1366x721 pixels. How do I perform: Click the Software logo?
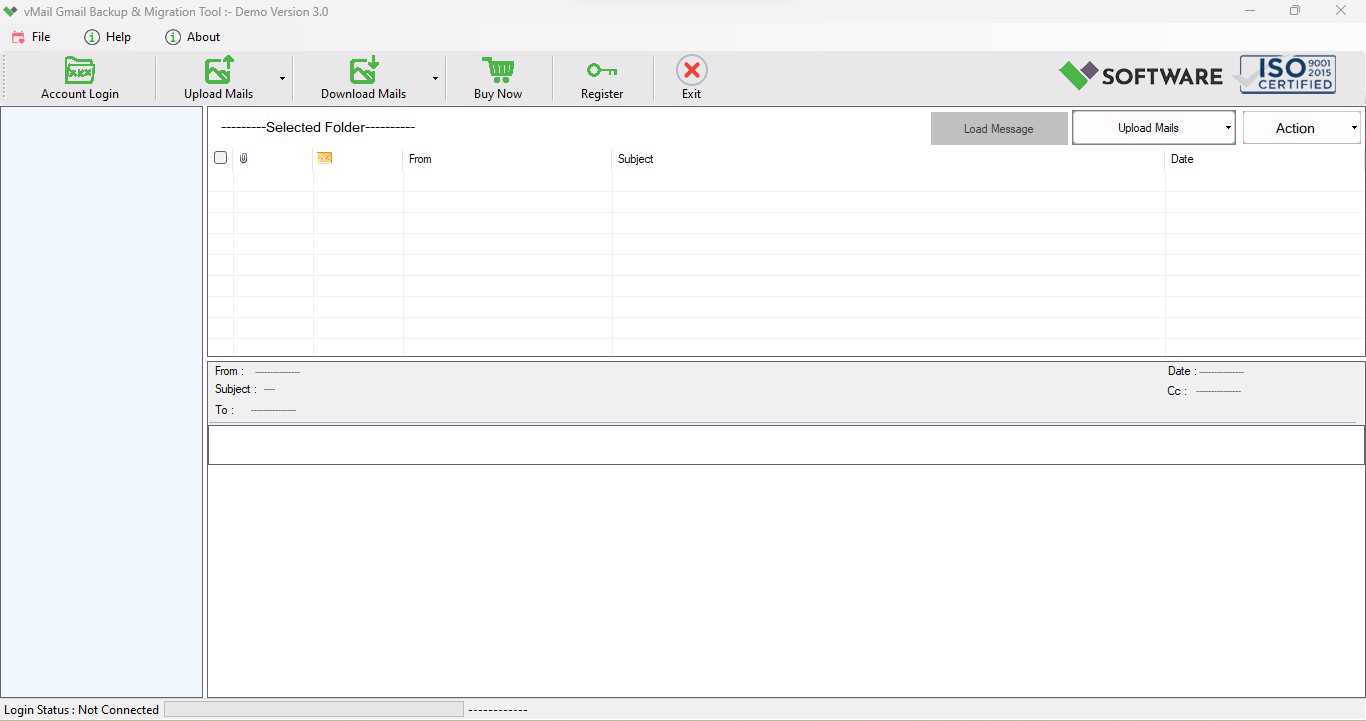pos(1141,76)
